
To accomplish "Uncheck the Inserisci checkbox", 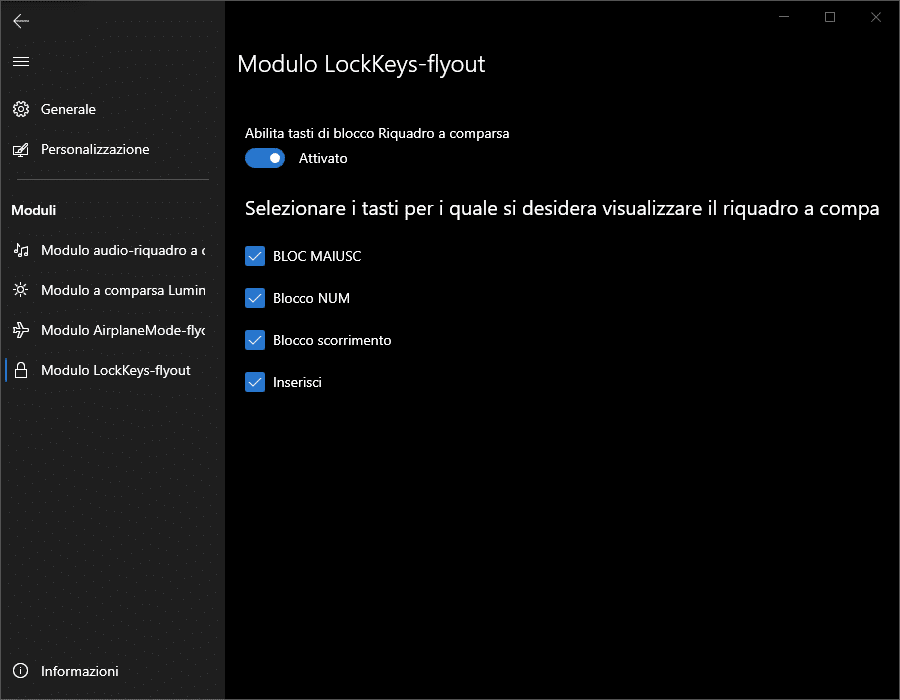I will click(x=254, y=382).
